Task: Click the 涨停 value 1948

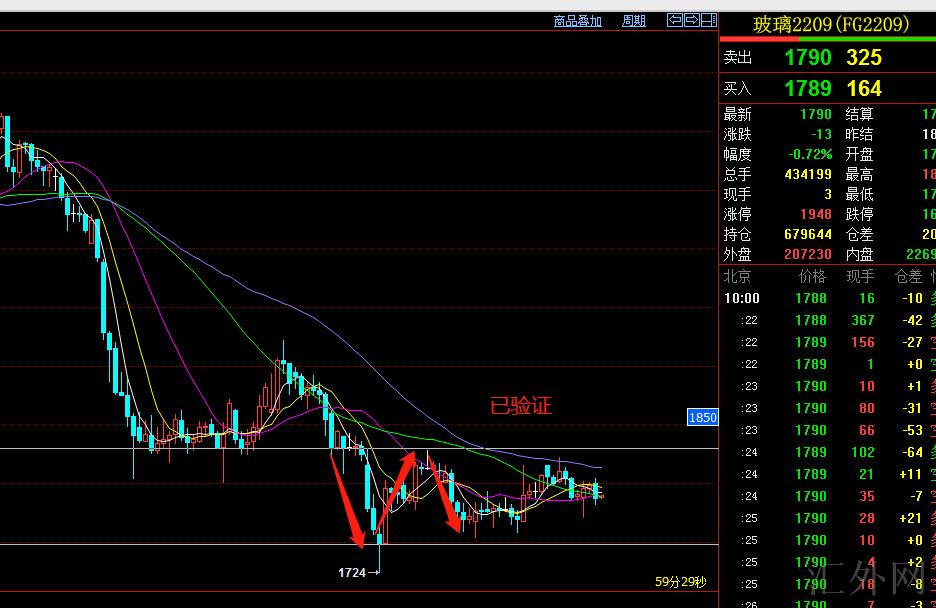Action: coord(815,214)
